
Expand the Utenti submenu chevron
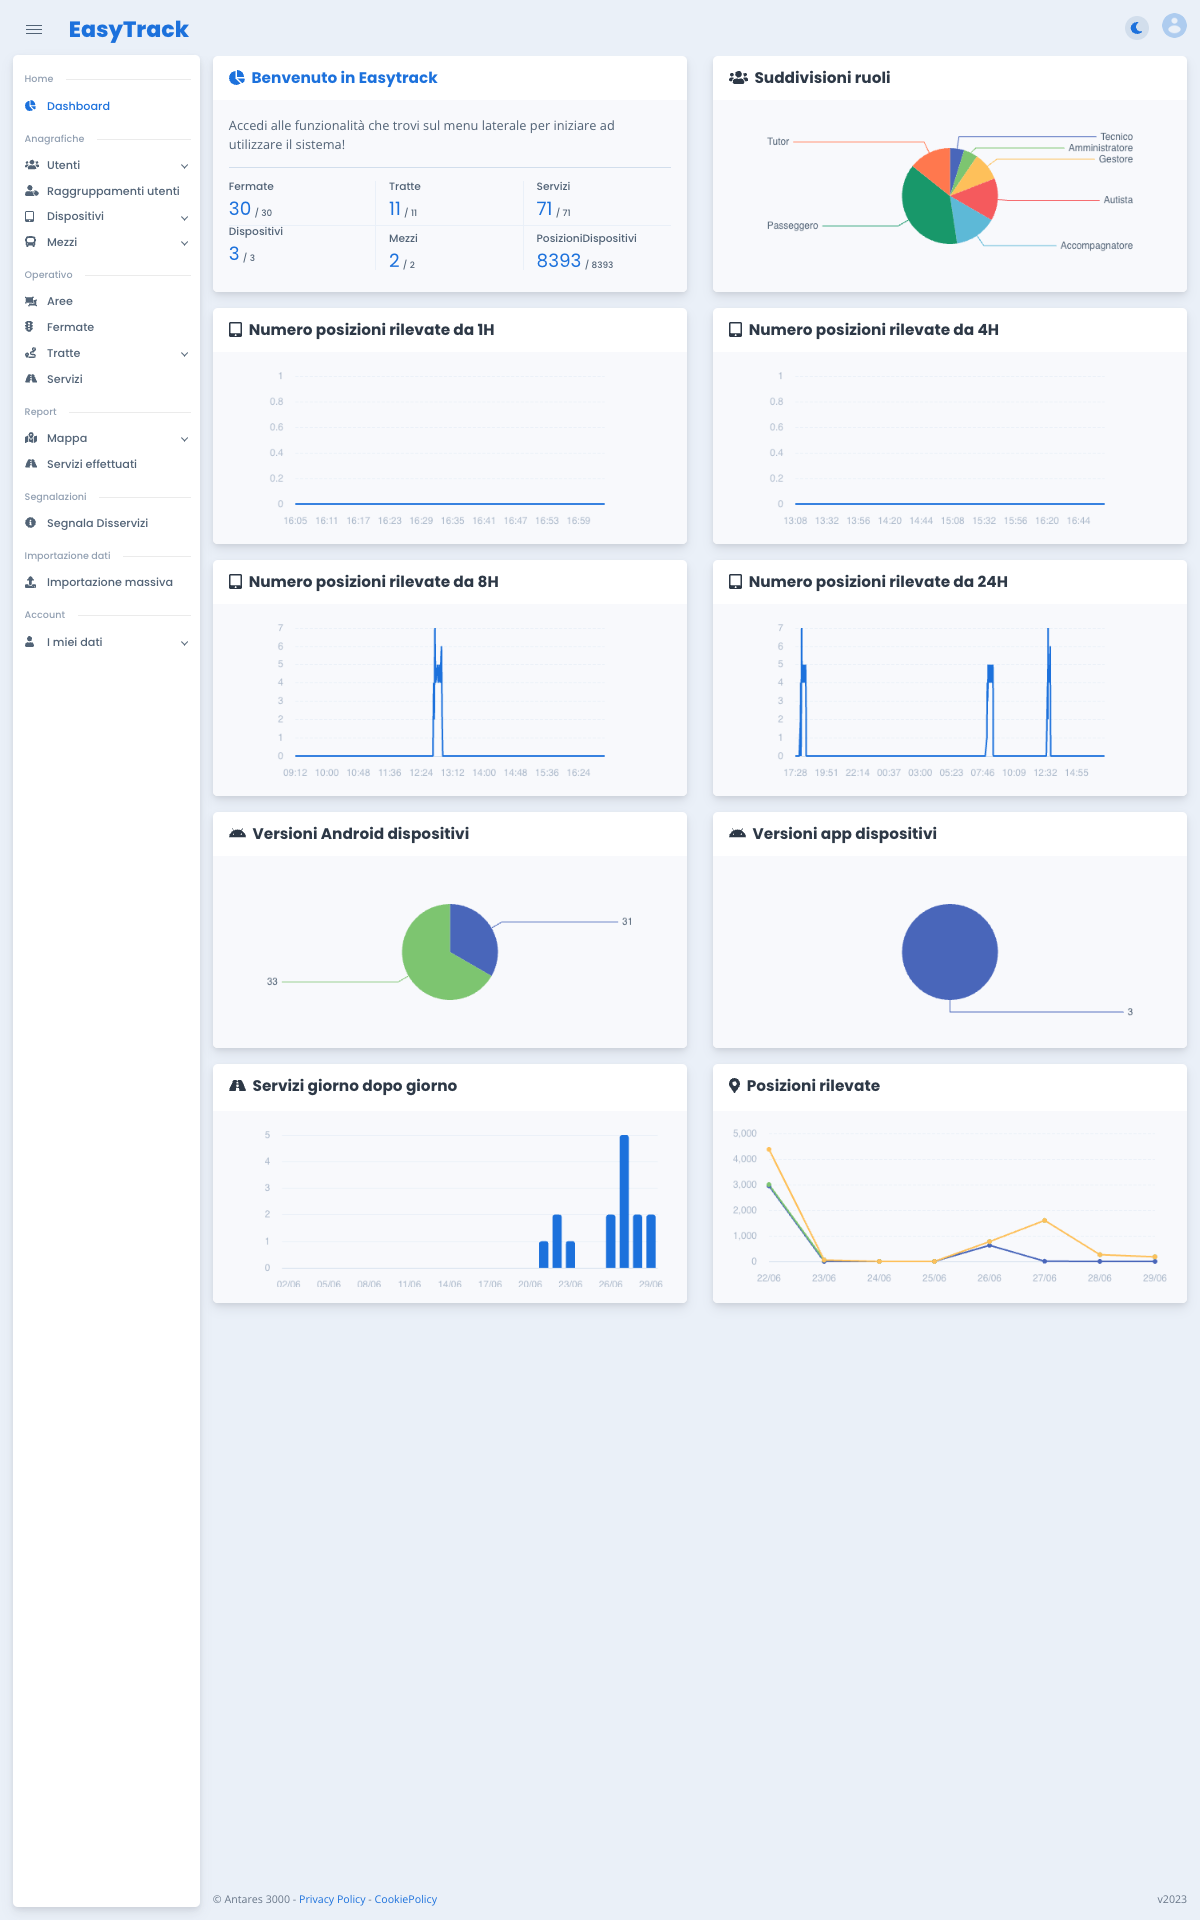pos(184,166)
